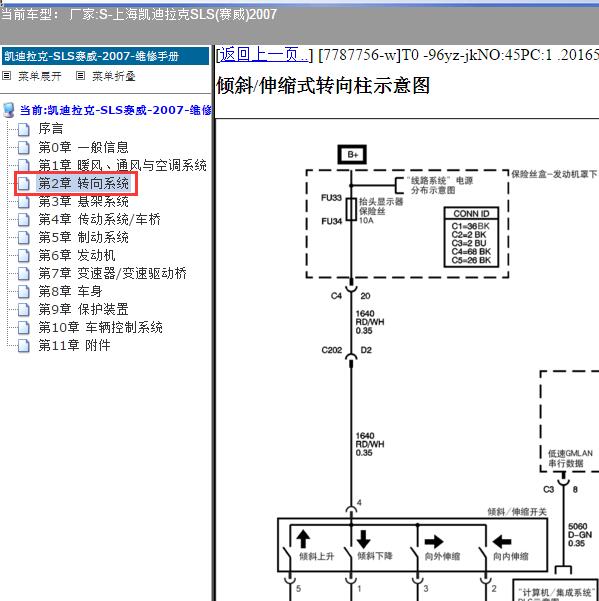Click the blue manual title header
The width and height of the screenshot is (599, 601).
[105, 56]
